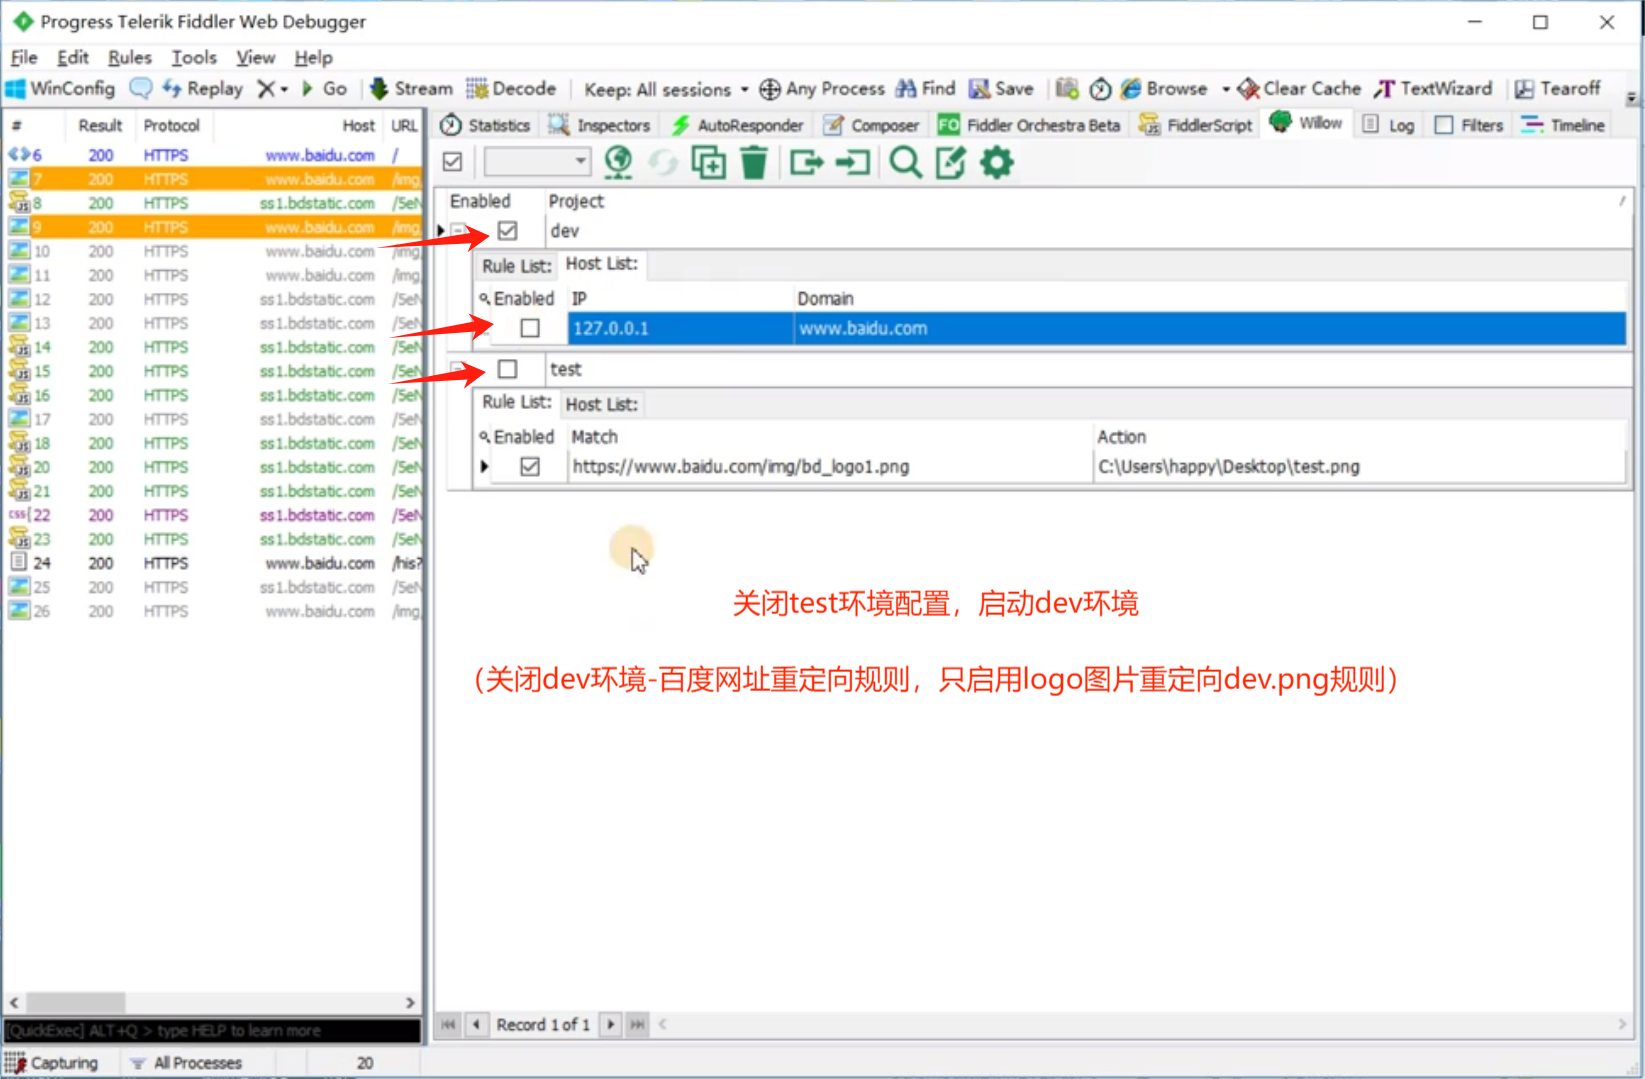Toggle the Willow global enable checkbox
Screen dimensions: 1645x1079
[x=452, y=161]
